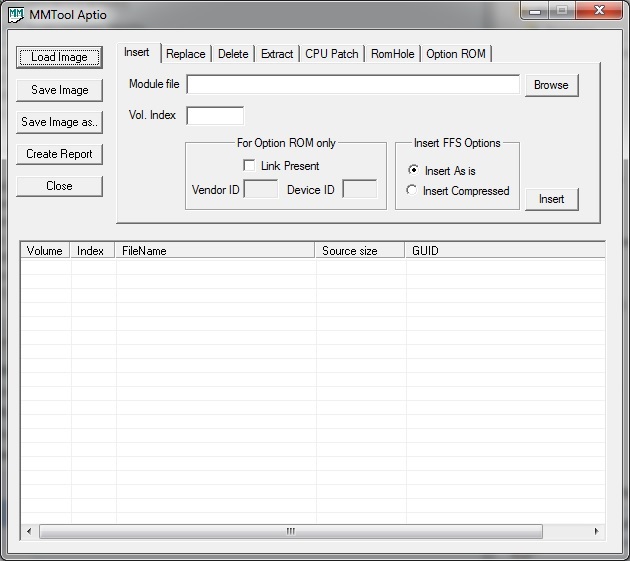Screen dimensions: 630x561
Task: Click the Vendor ID field
Action: 261,189
